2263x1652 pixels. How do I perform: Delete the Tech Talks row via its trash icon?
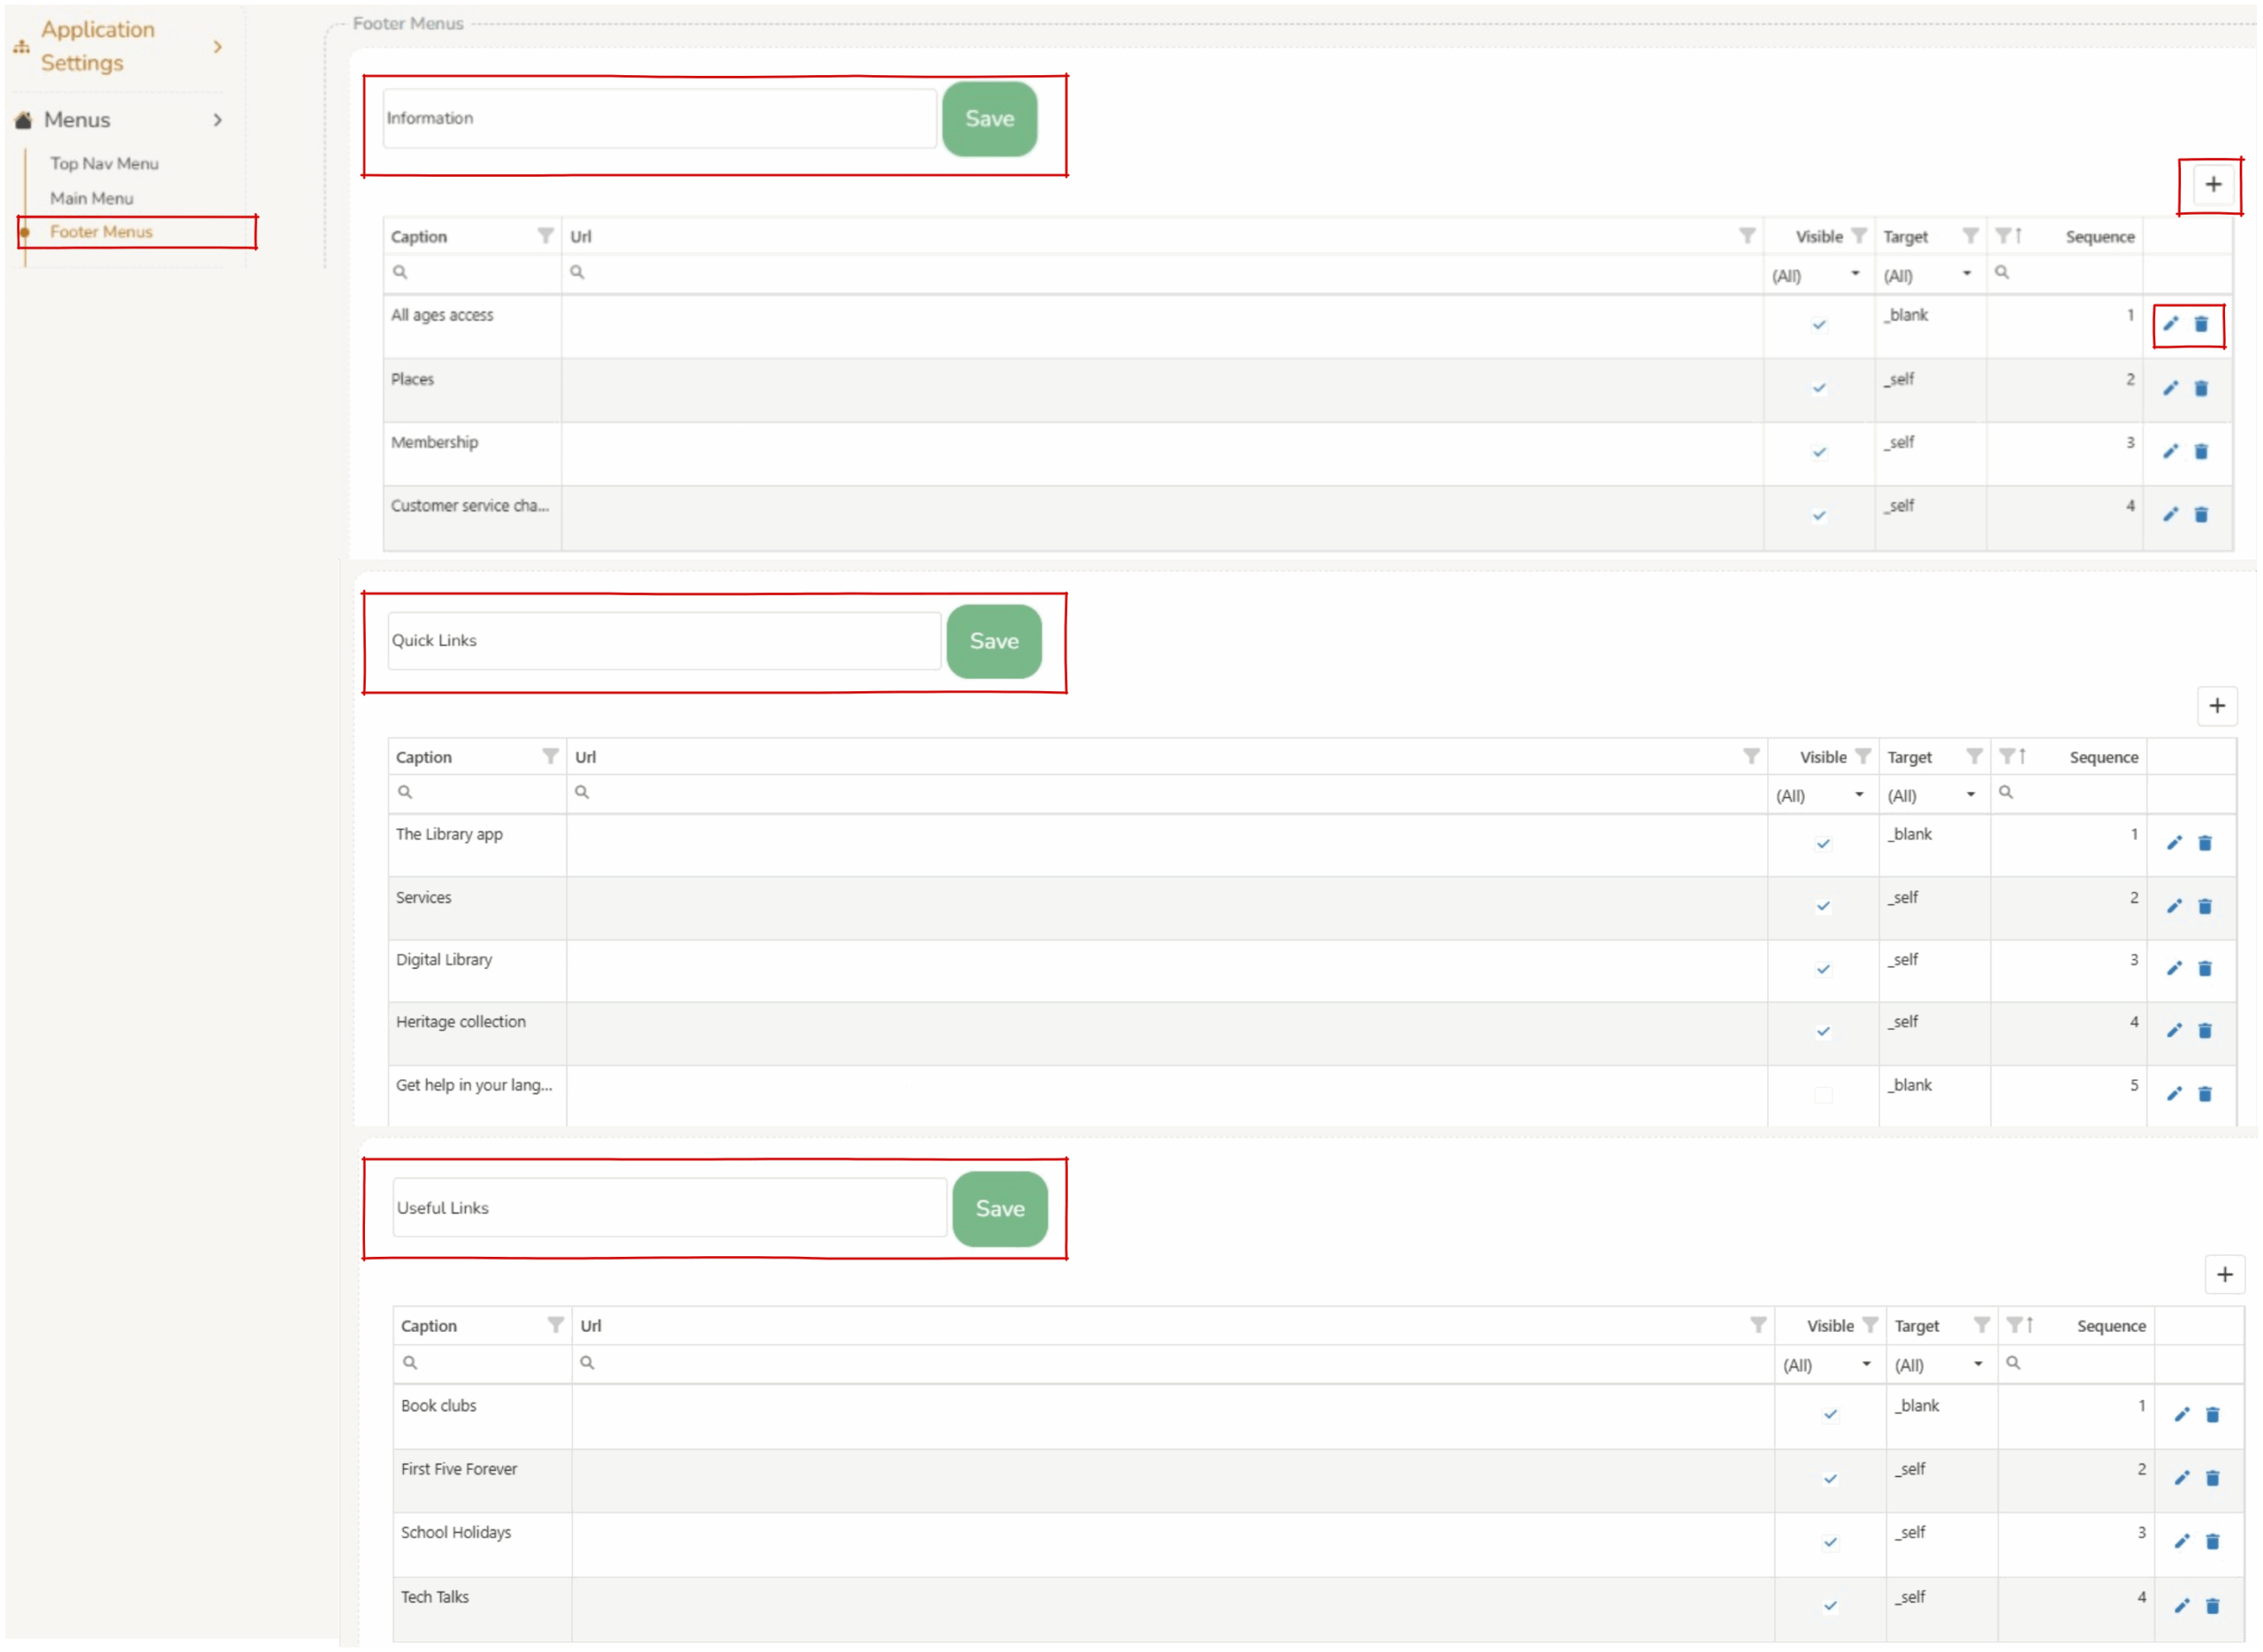(x=2211, y=1606)
